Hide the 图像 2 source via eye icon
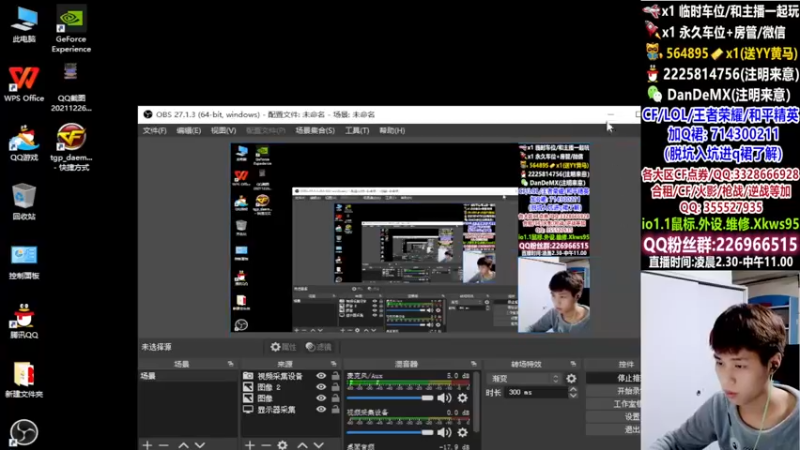This screenshot has height=450, width=800. point(321,387)
